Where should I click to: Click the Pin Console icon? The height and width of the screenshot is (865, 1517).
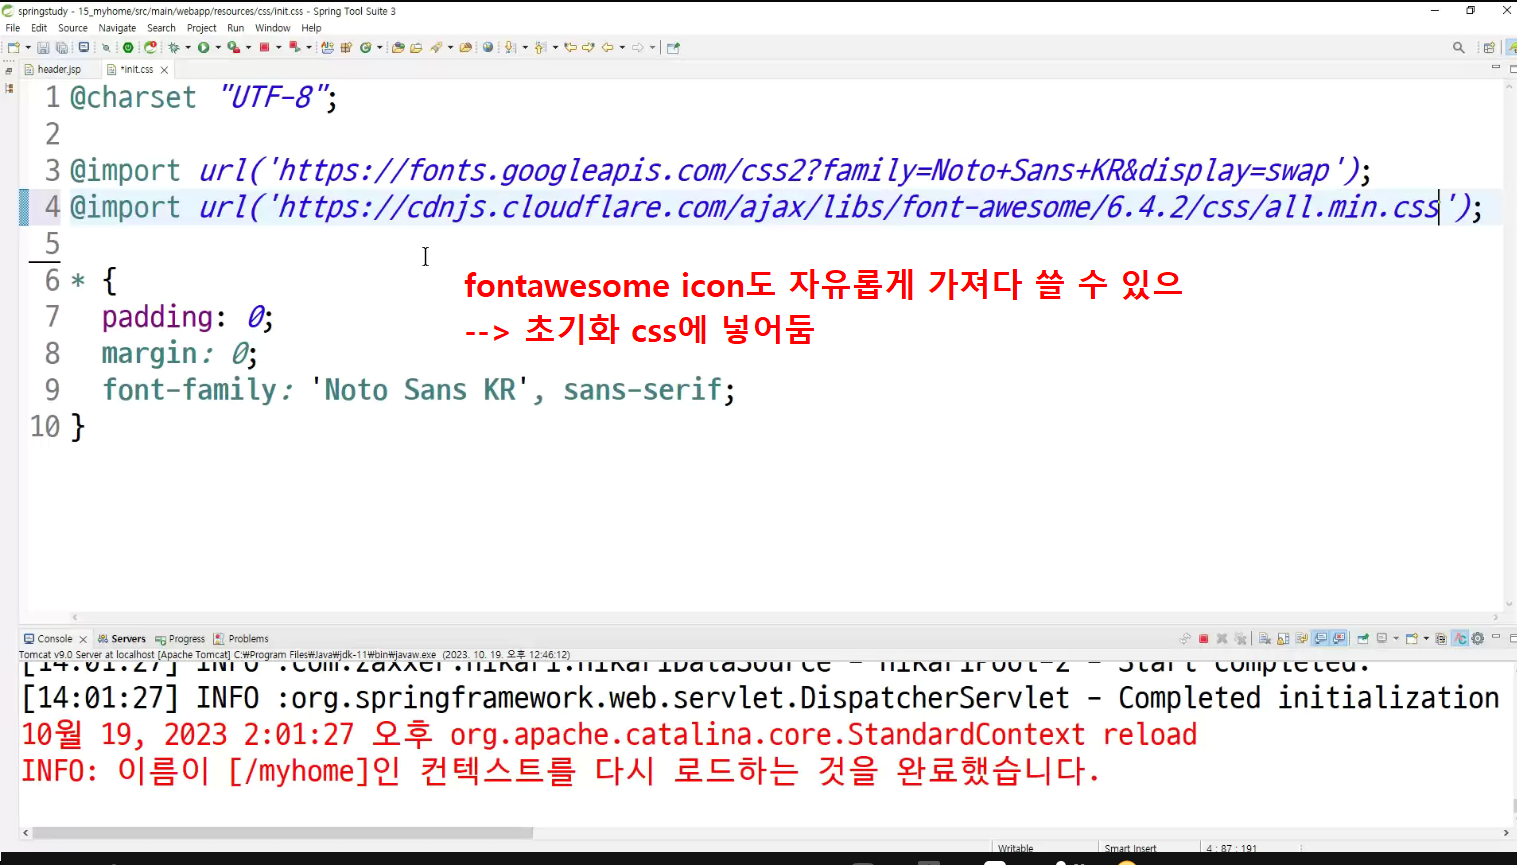tap(1362, 638)
